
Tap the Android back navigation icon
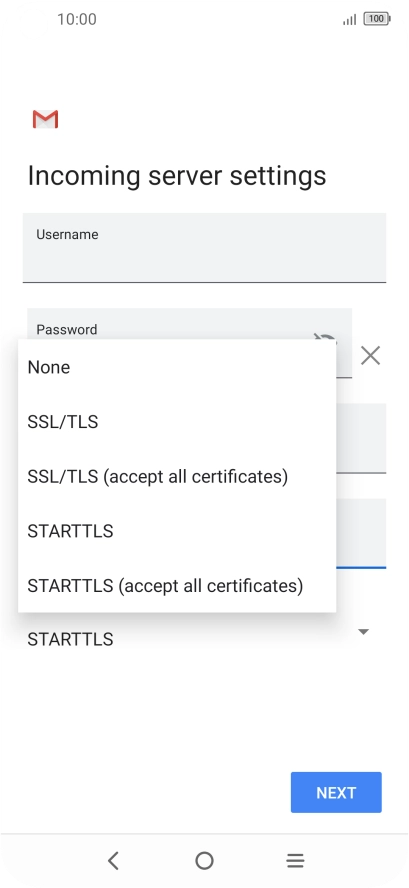click(x=113, y=861)
